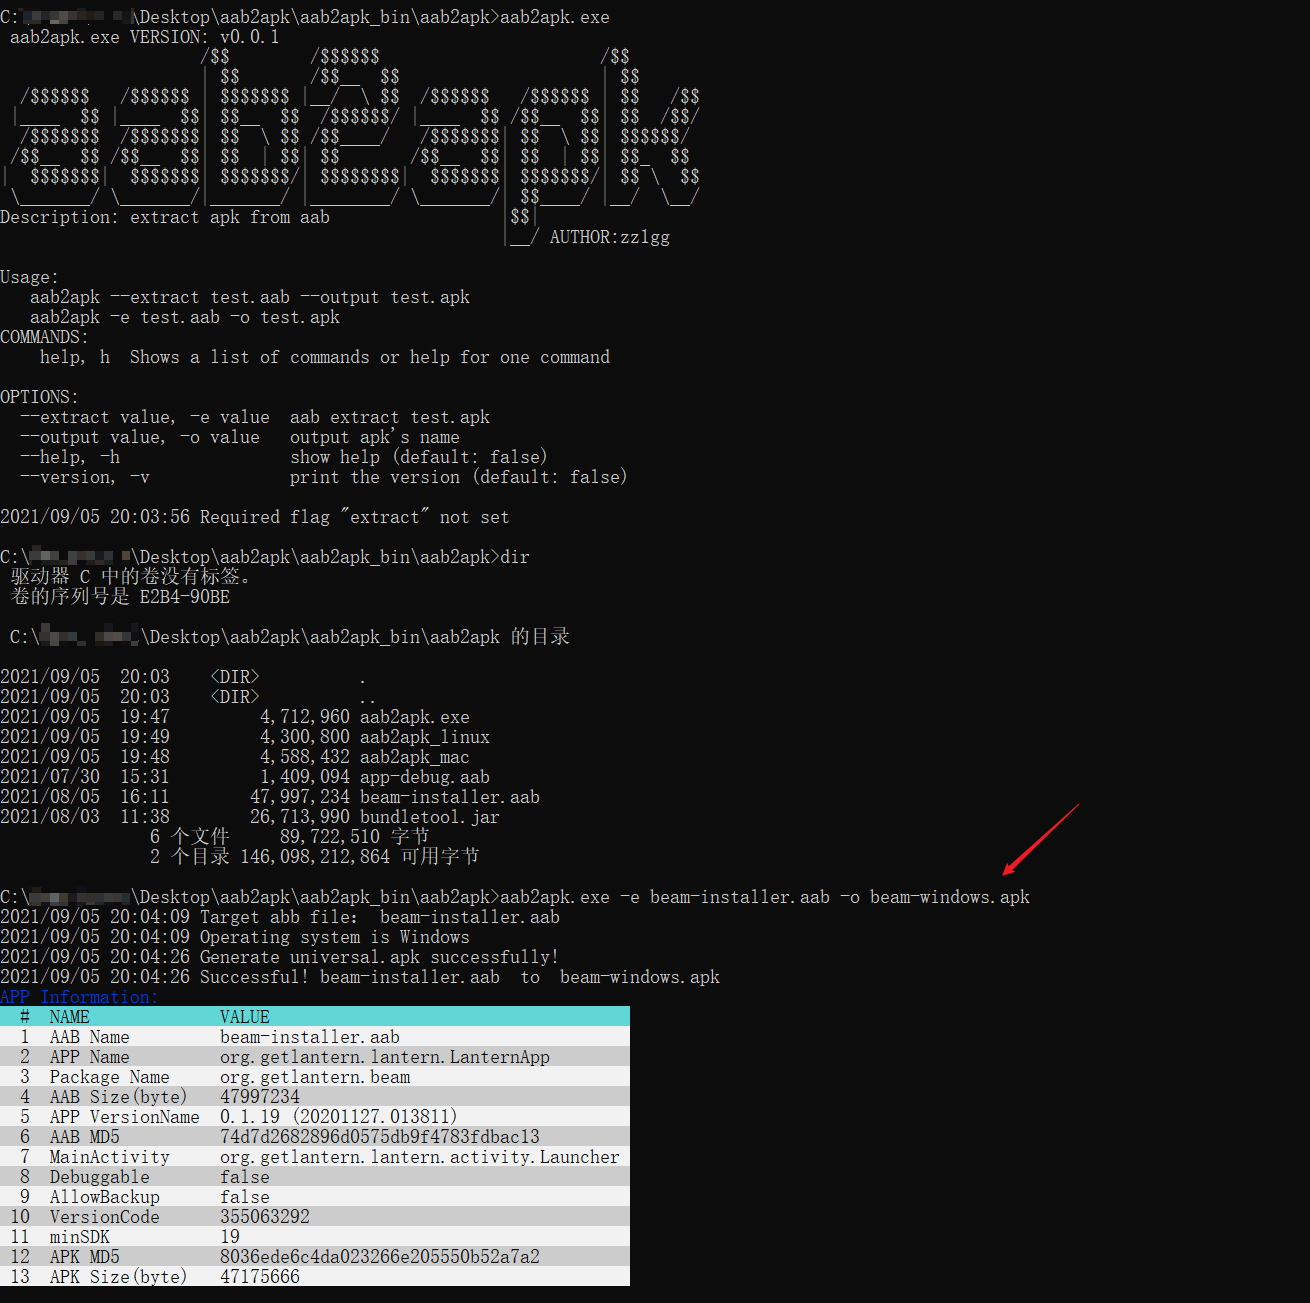Select the volume serial number E2B4-90BE

click(x=184, y=597)
